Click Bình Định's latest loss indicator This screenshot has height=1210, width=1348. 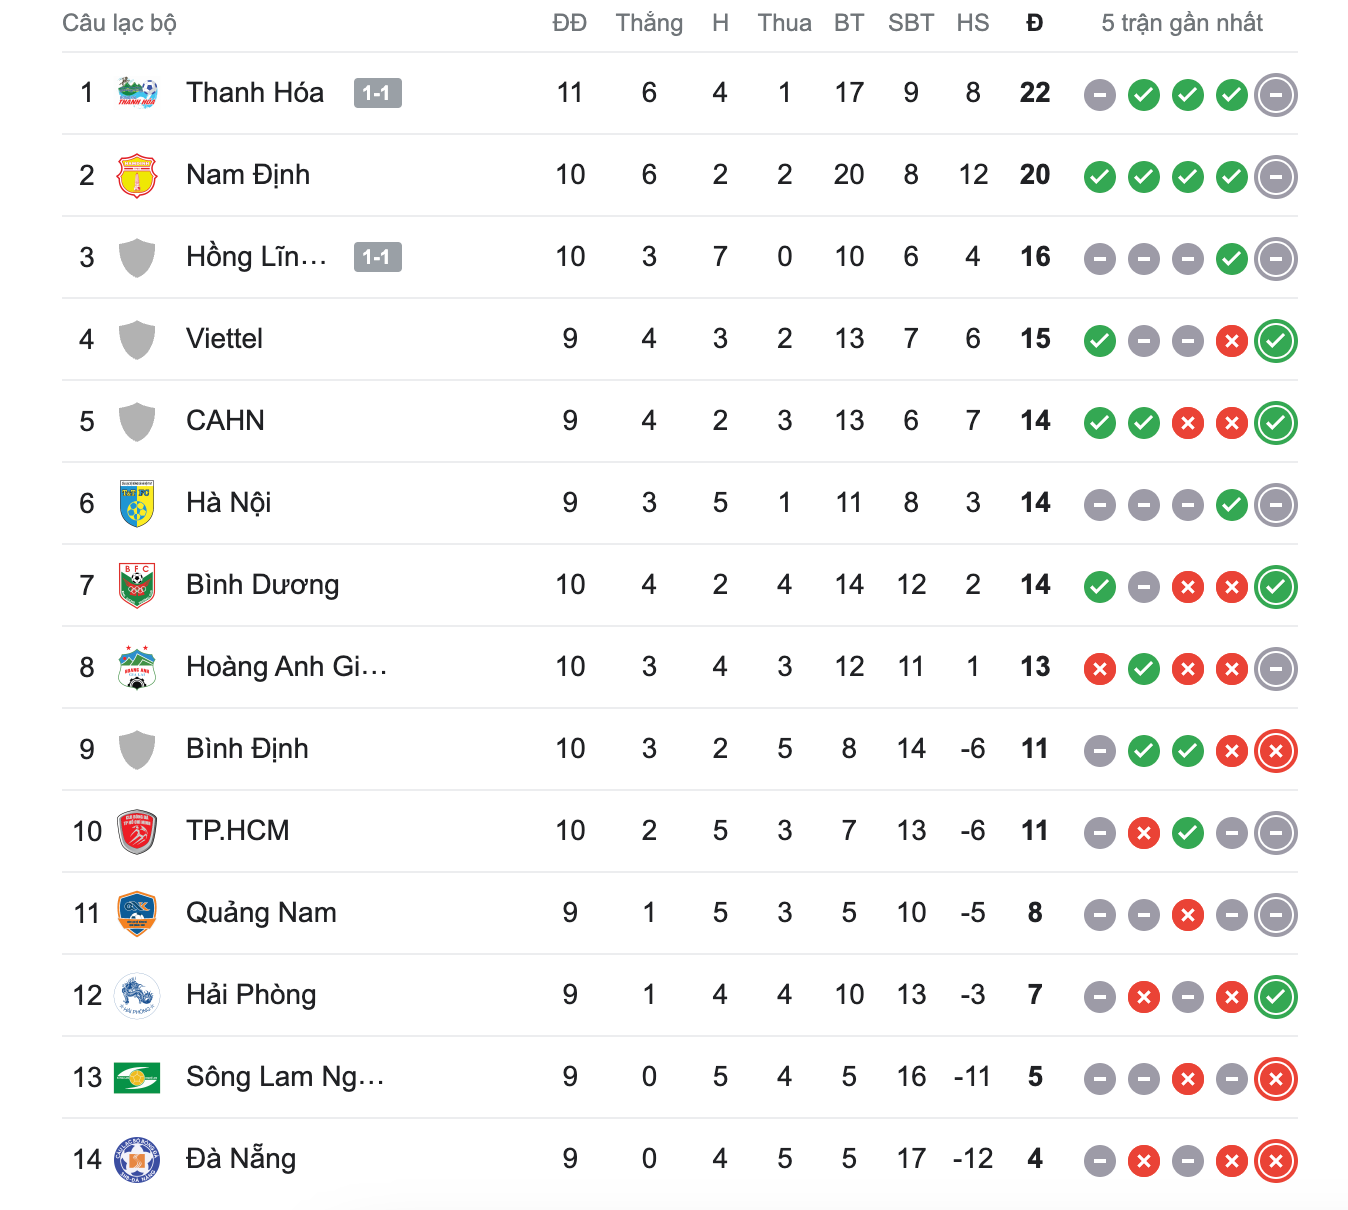pyautogui.click(x=1275, y=751)
